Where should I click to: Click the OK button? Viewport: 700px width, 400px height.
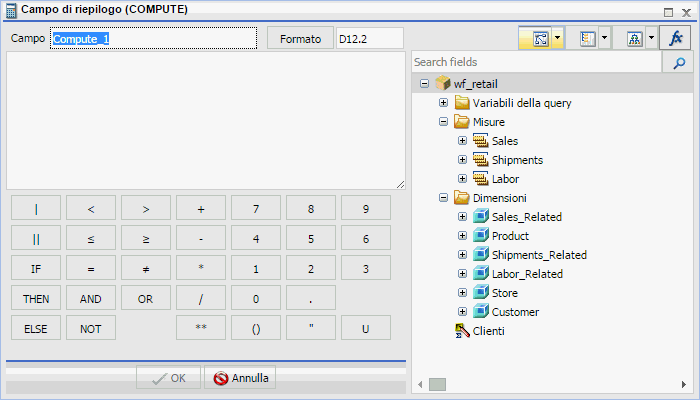click(168, 378)
